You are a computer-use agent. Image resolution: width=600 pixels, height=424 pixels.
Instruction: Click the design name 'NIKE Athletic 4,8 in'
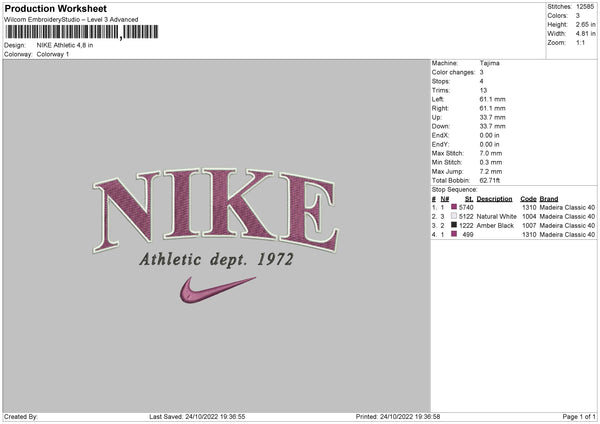pos(65,45)
